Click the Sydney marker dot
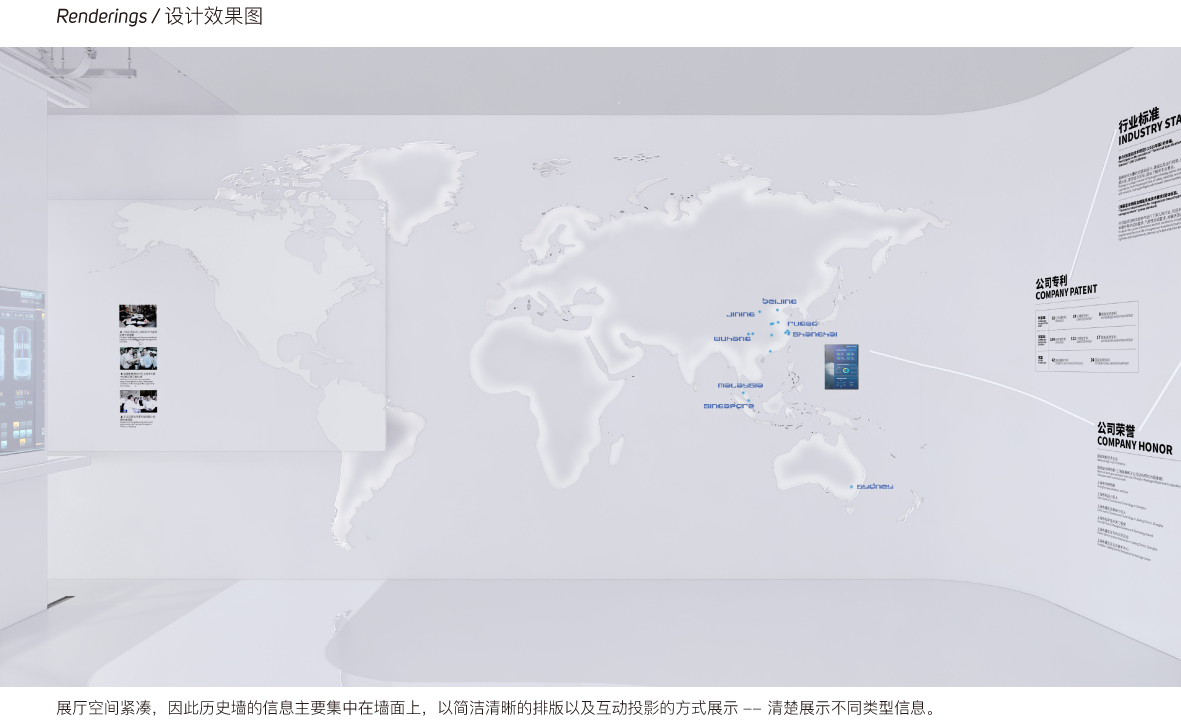Viewport: 1181px width, 720px height. (852, 487)
